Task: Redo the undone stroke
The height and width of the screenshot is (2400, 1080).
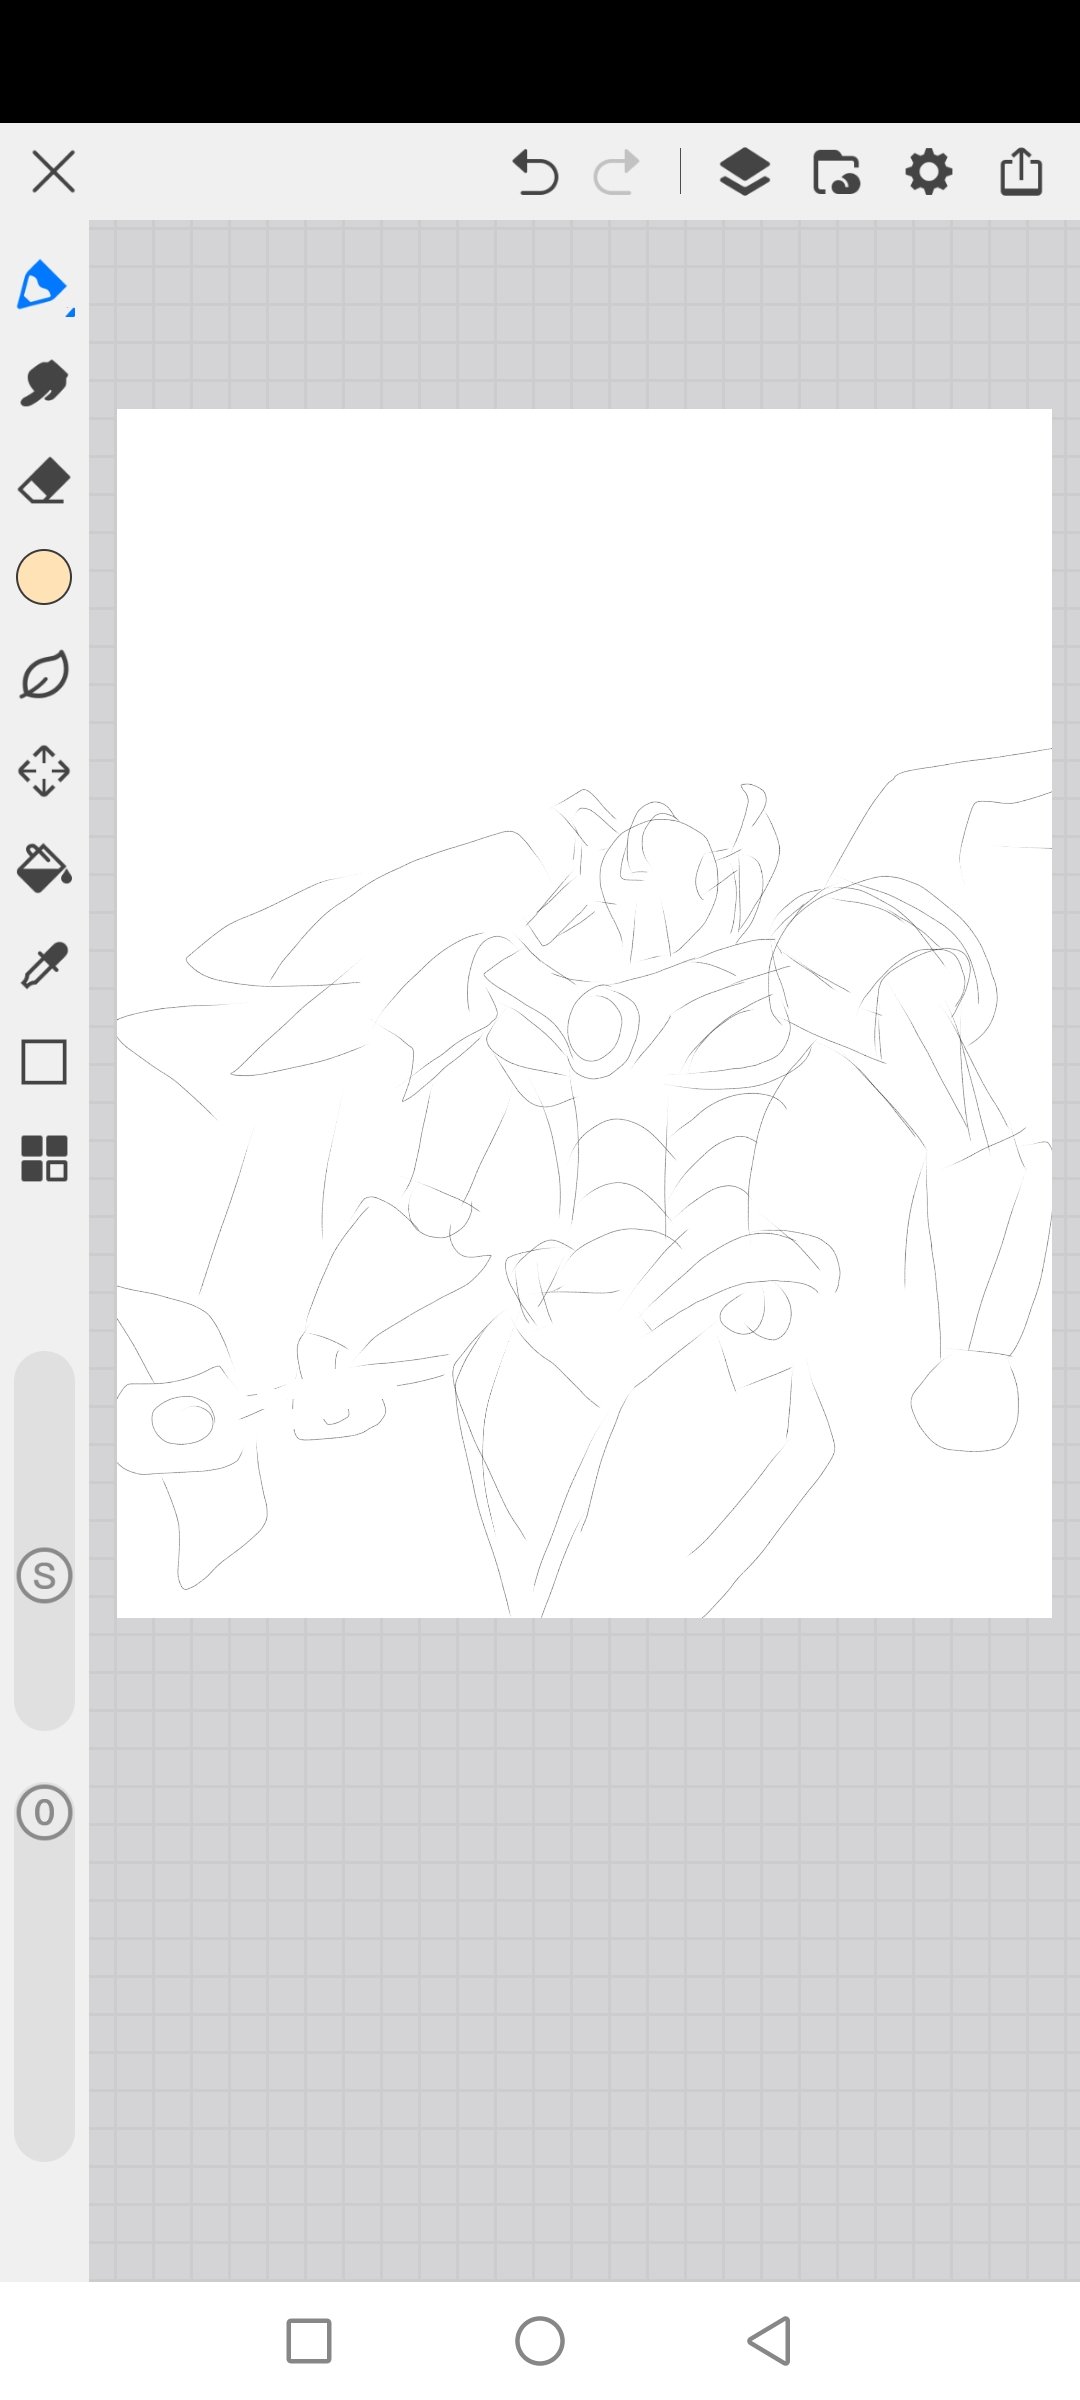Action: pos(616,172)
